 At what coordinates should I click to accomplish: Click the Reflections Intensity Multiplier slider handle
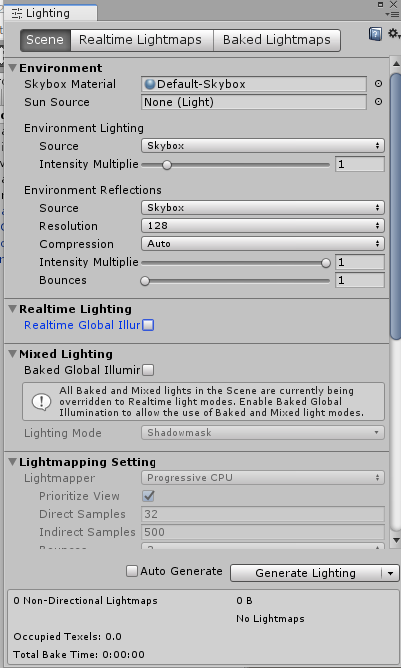coord(326,263)
